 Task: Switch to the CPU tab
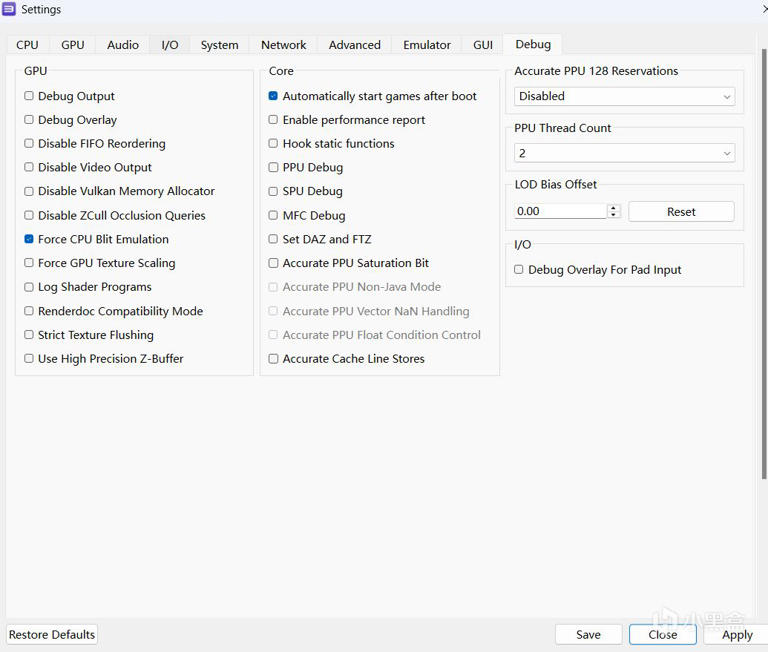[27, 45]
